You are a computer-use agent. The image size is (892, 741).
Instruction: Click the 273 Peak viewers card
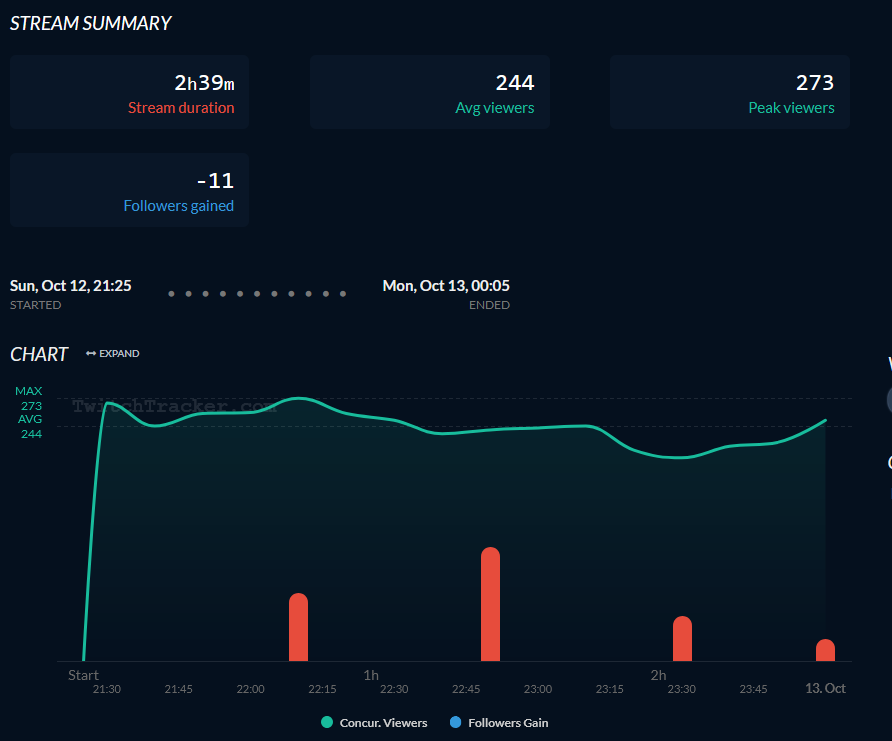point(730,92)
